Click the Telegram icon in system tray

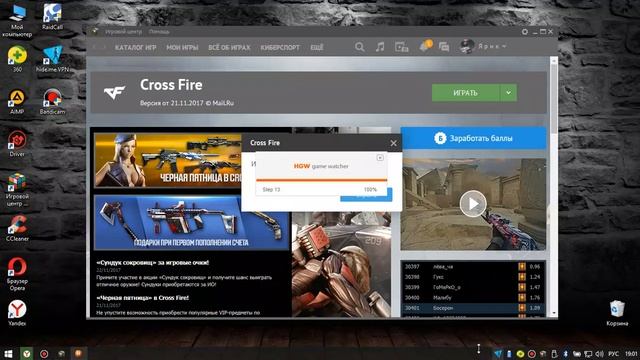[498, 353]
